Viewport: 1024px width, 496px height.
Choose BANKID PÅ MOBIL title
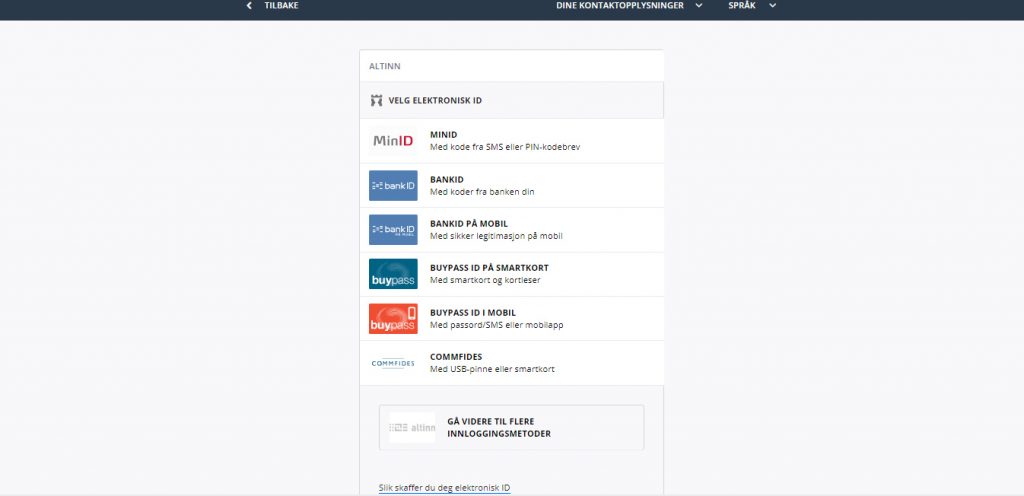click(x=469, y=224)
